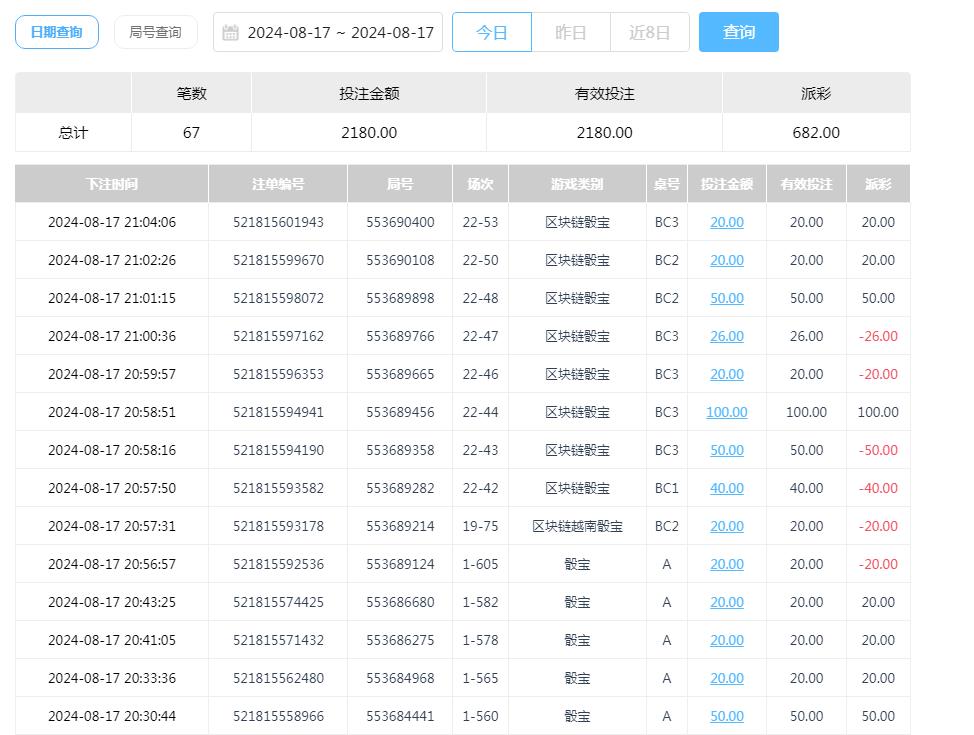Switch to the 局号查询 query mode

coord(156,31)
